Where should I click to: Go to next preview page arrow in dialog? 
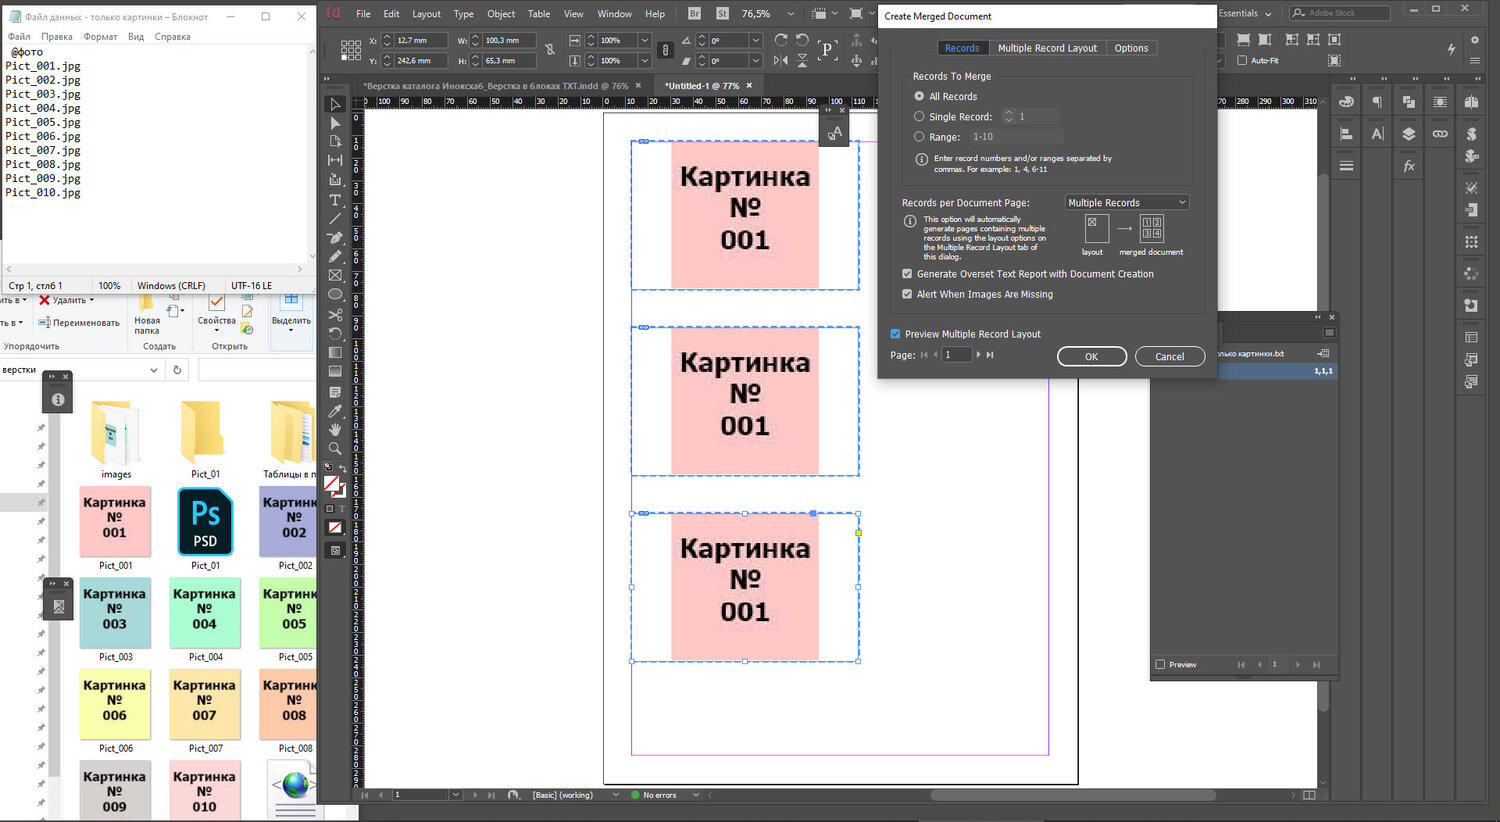click(978, 355)
